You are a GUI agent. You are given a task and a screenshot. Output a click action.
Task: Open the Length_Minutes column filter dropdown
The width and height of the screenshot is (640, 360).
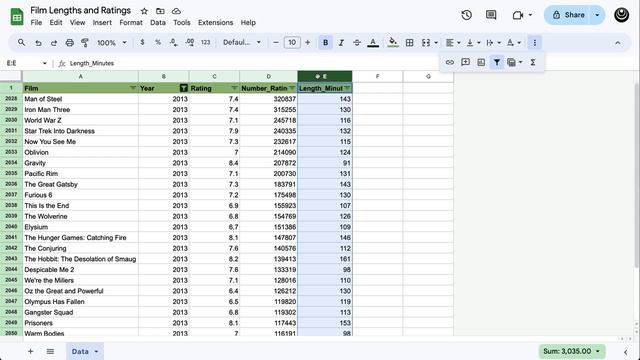347,88
